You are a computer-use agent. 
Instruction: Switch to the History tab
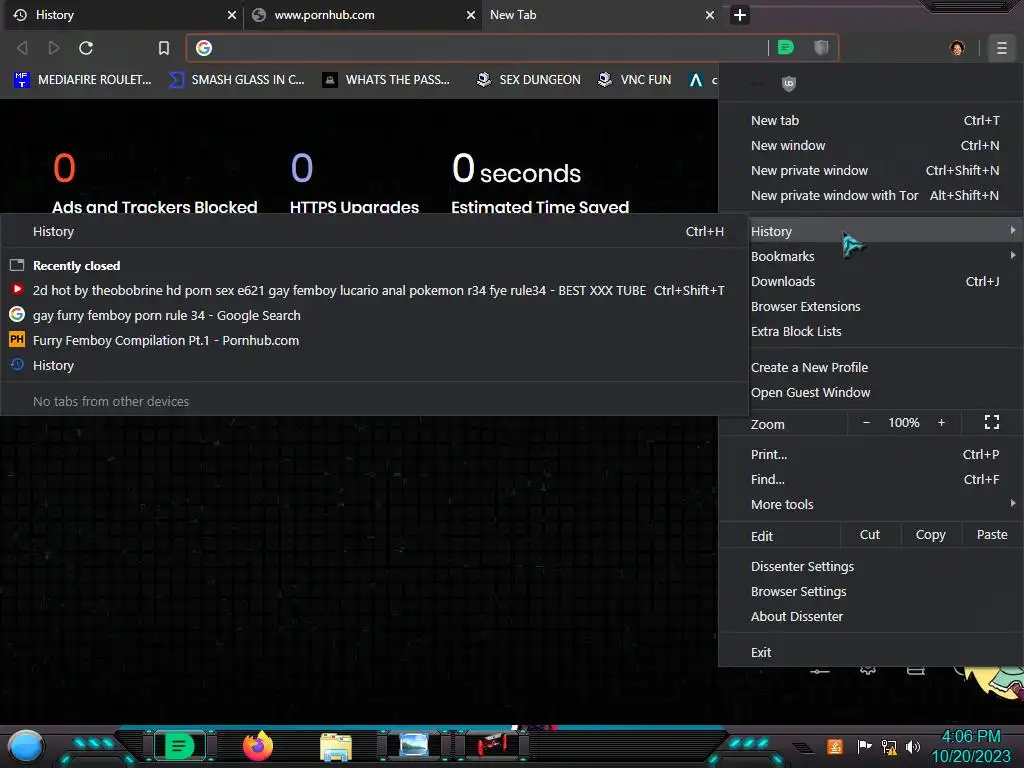point(123,15)
